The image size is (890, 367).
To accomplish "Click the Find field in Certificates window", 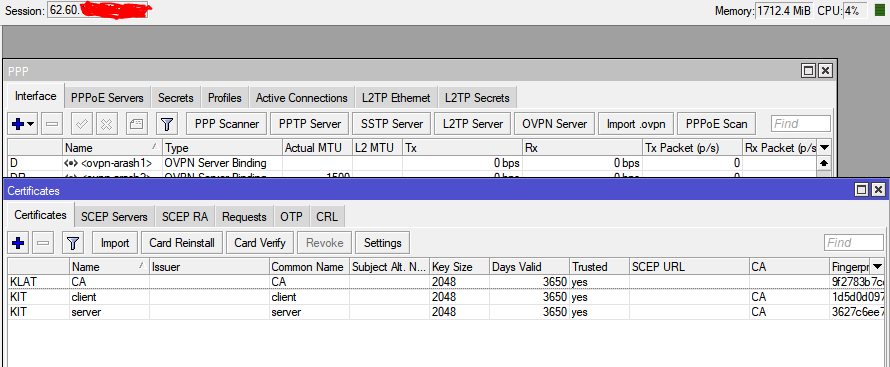I will (x=854, y=243).
